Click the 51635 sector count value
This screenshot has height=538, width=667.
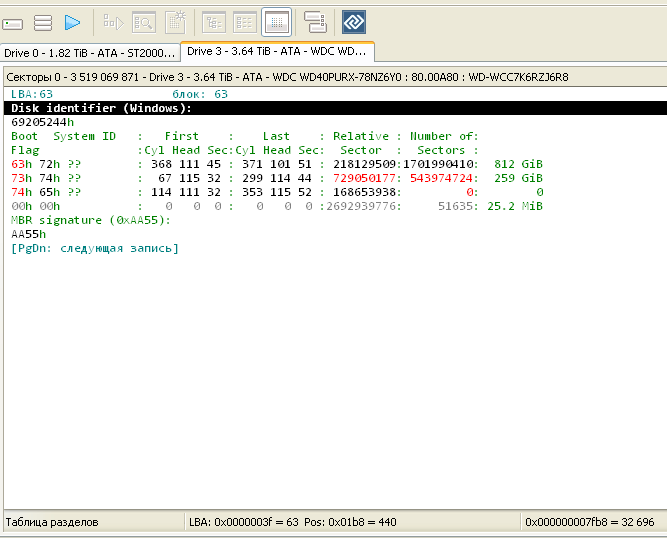(x=456, y=206)
